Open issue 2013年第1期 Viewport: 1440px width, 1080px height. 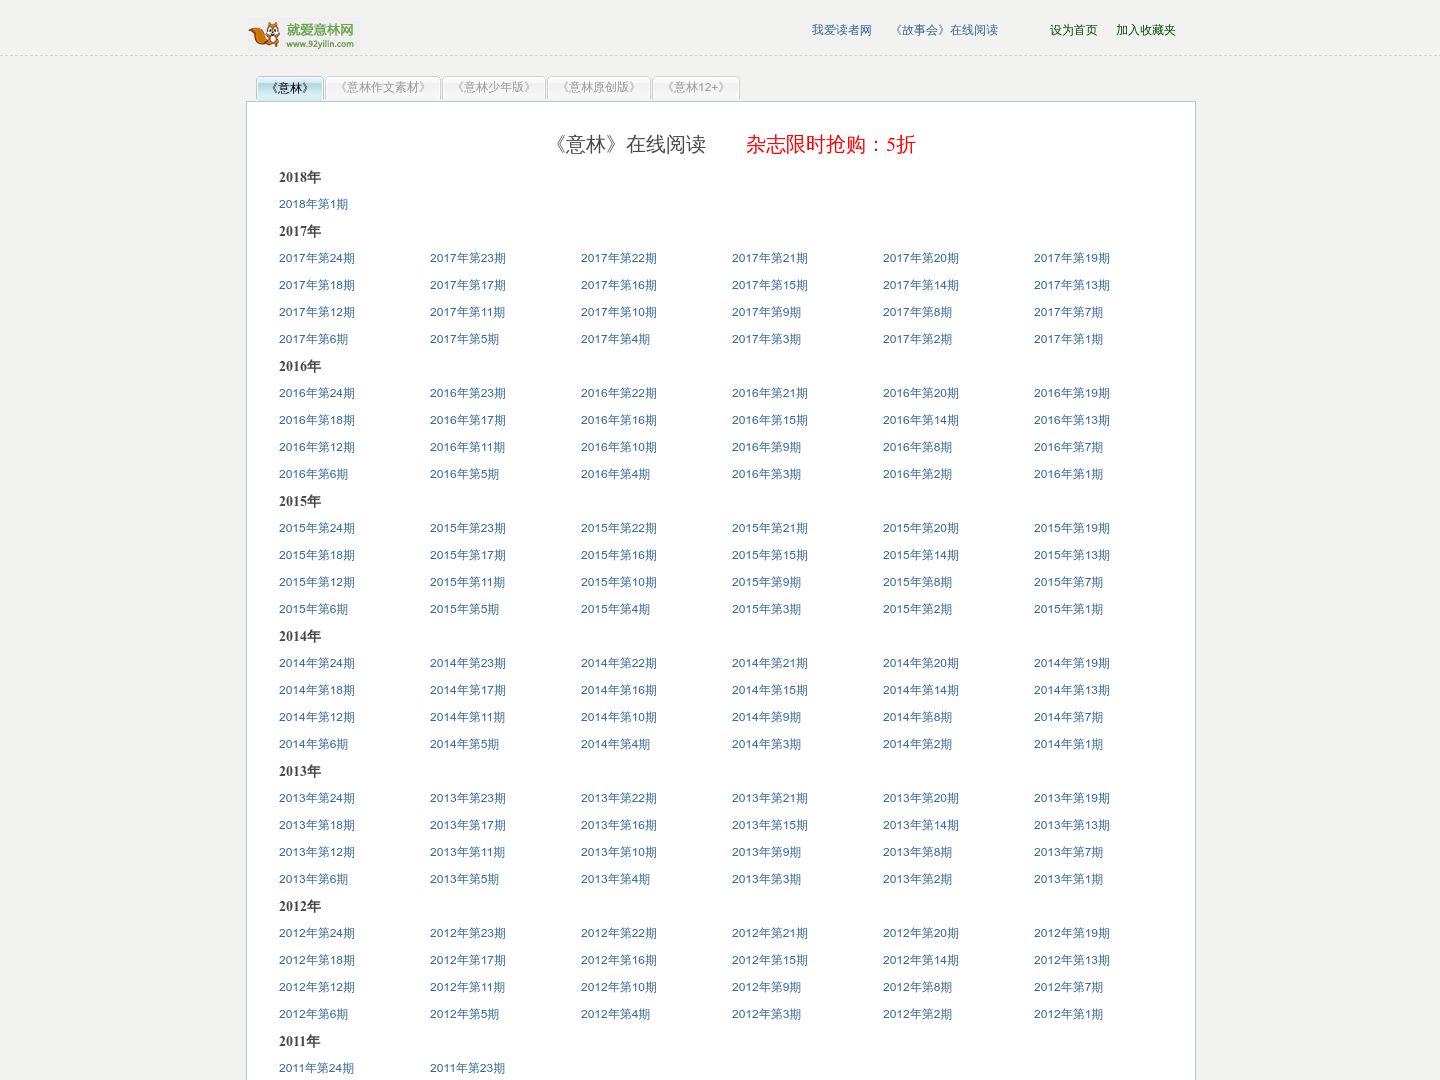[1068, 879]
